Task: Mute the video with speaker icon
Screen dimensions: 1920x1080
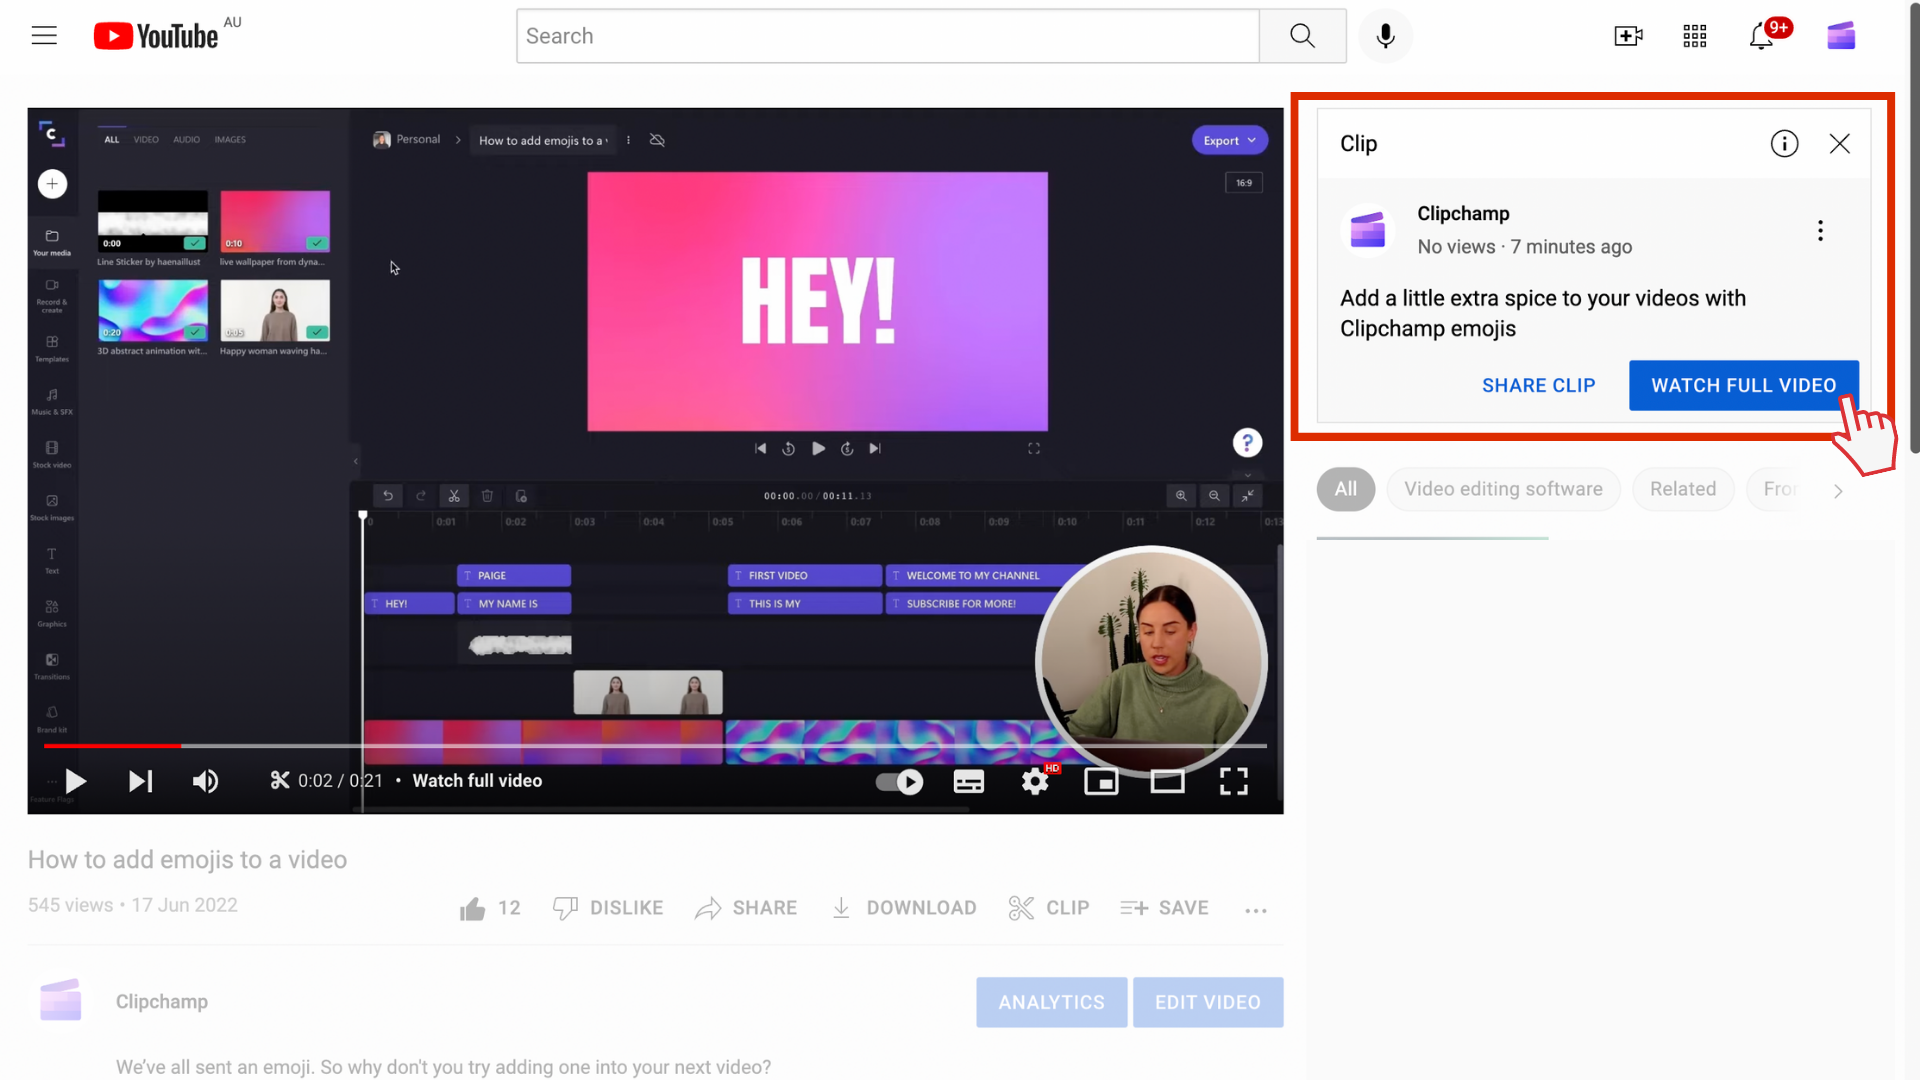Action: [205, 781]
